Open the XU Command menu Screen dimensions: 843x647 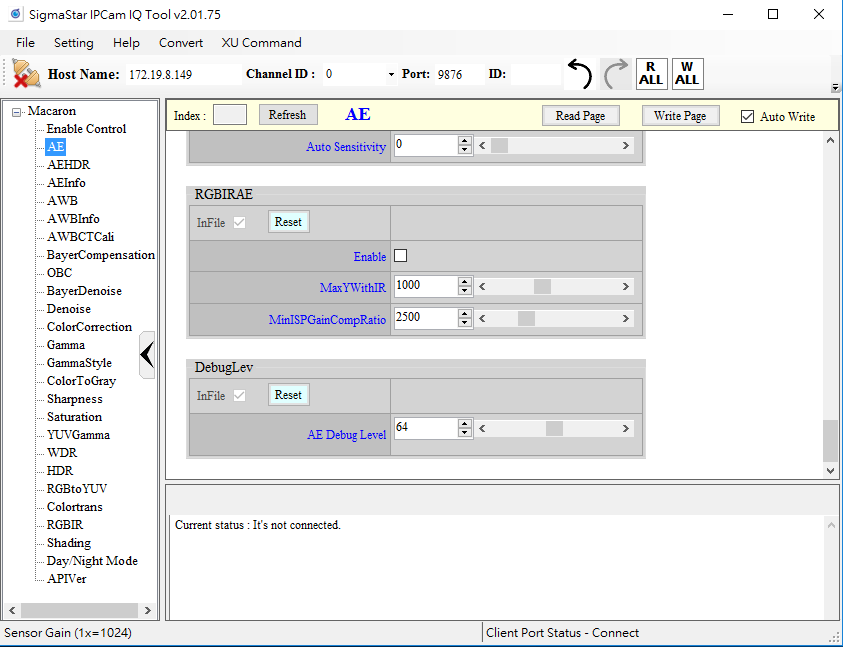coord(261,43)
